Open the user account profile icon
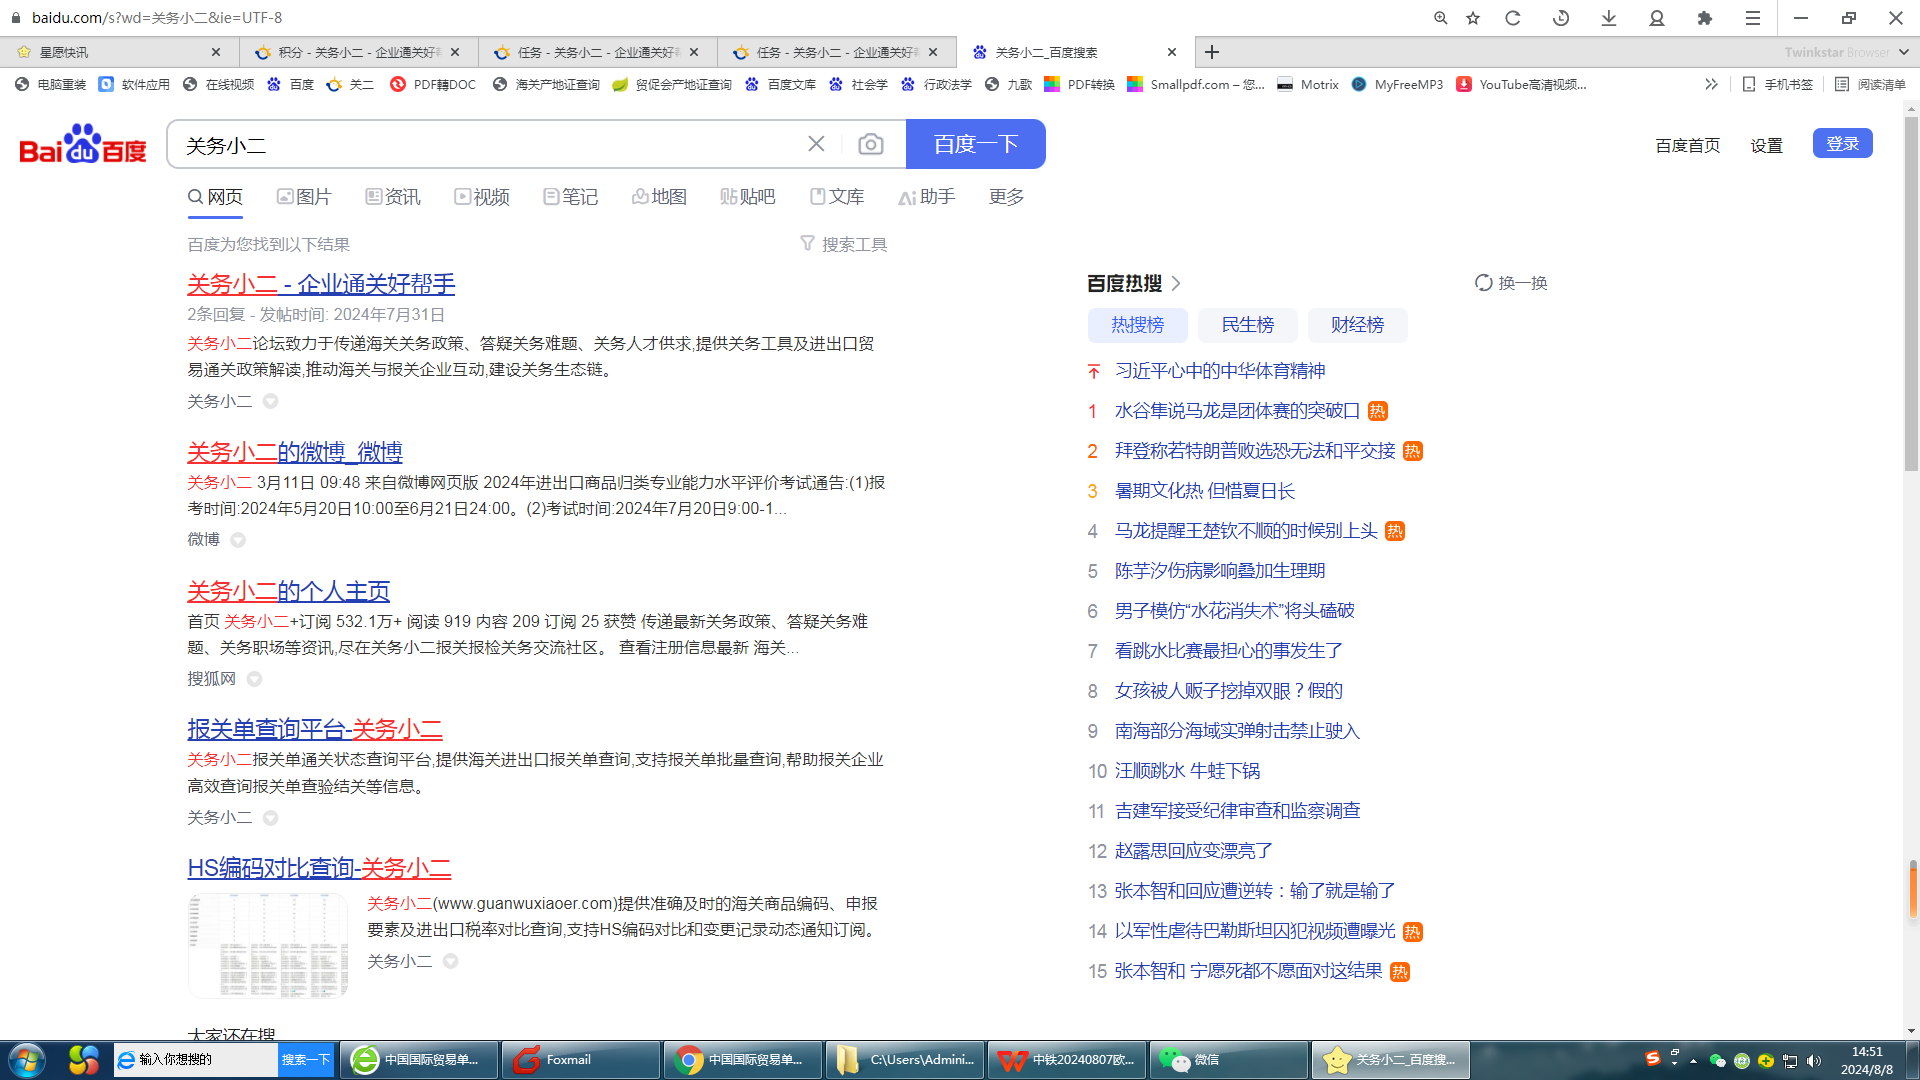Screen dimensions: 1920x1080 click(x=1657, y=18)
